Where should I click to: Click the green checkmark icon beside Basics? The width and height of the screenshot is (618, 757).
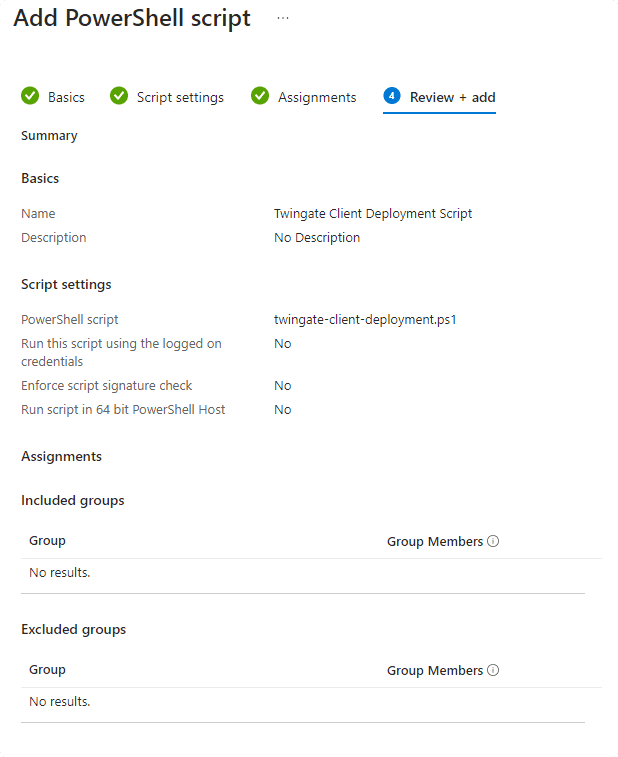coord(30,96)
